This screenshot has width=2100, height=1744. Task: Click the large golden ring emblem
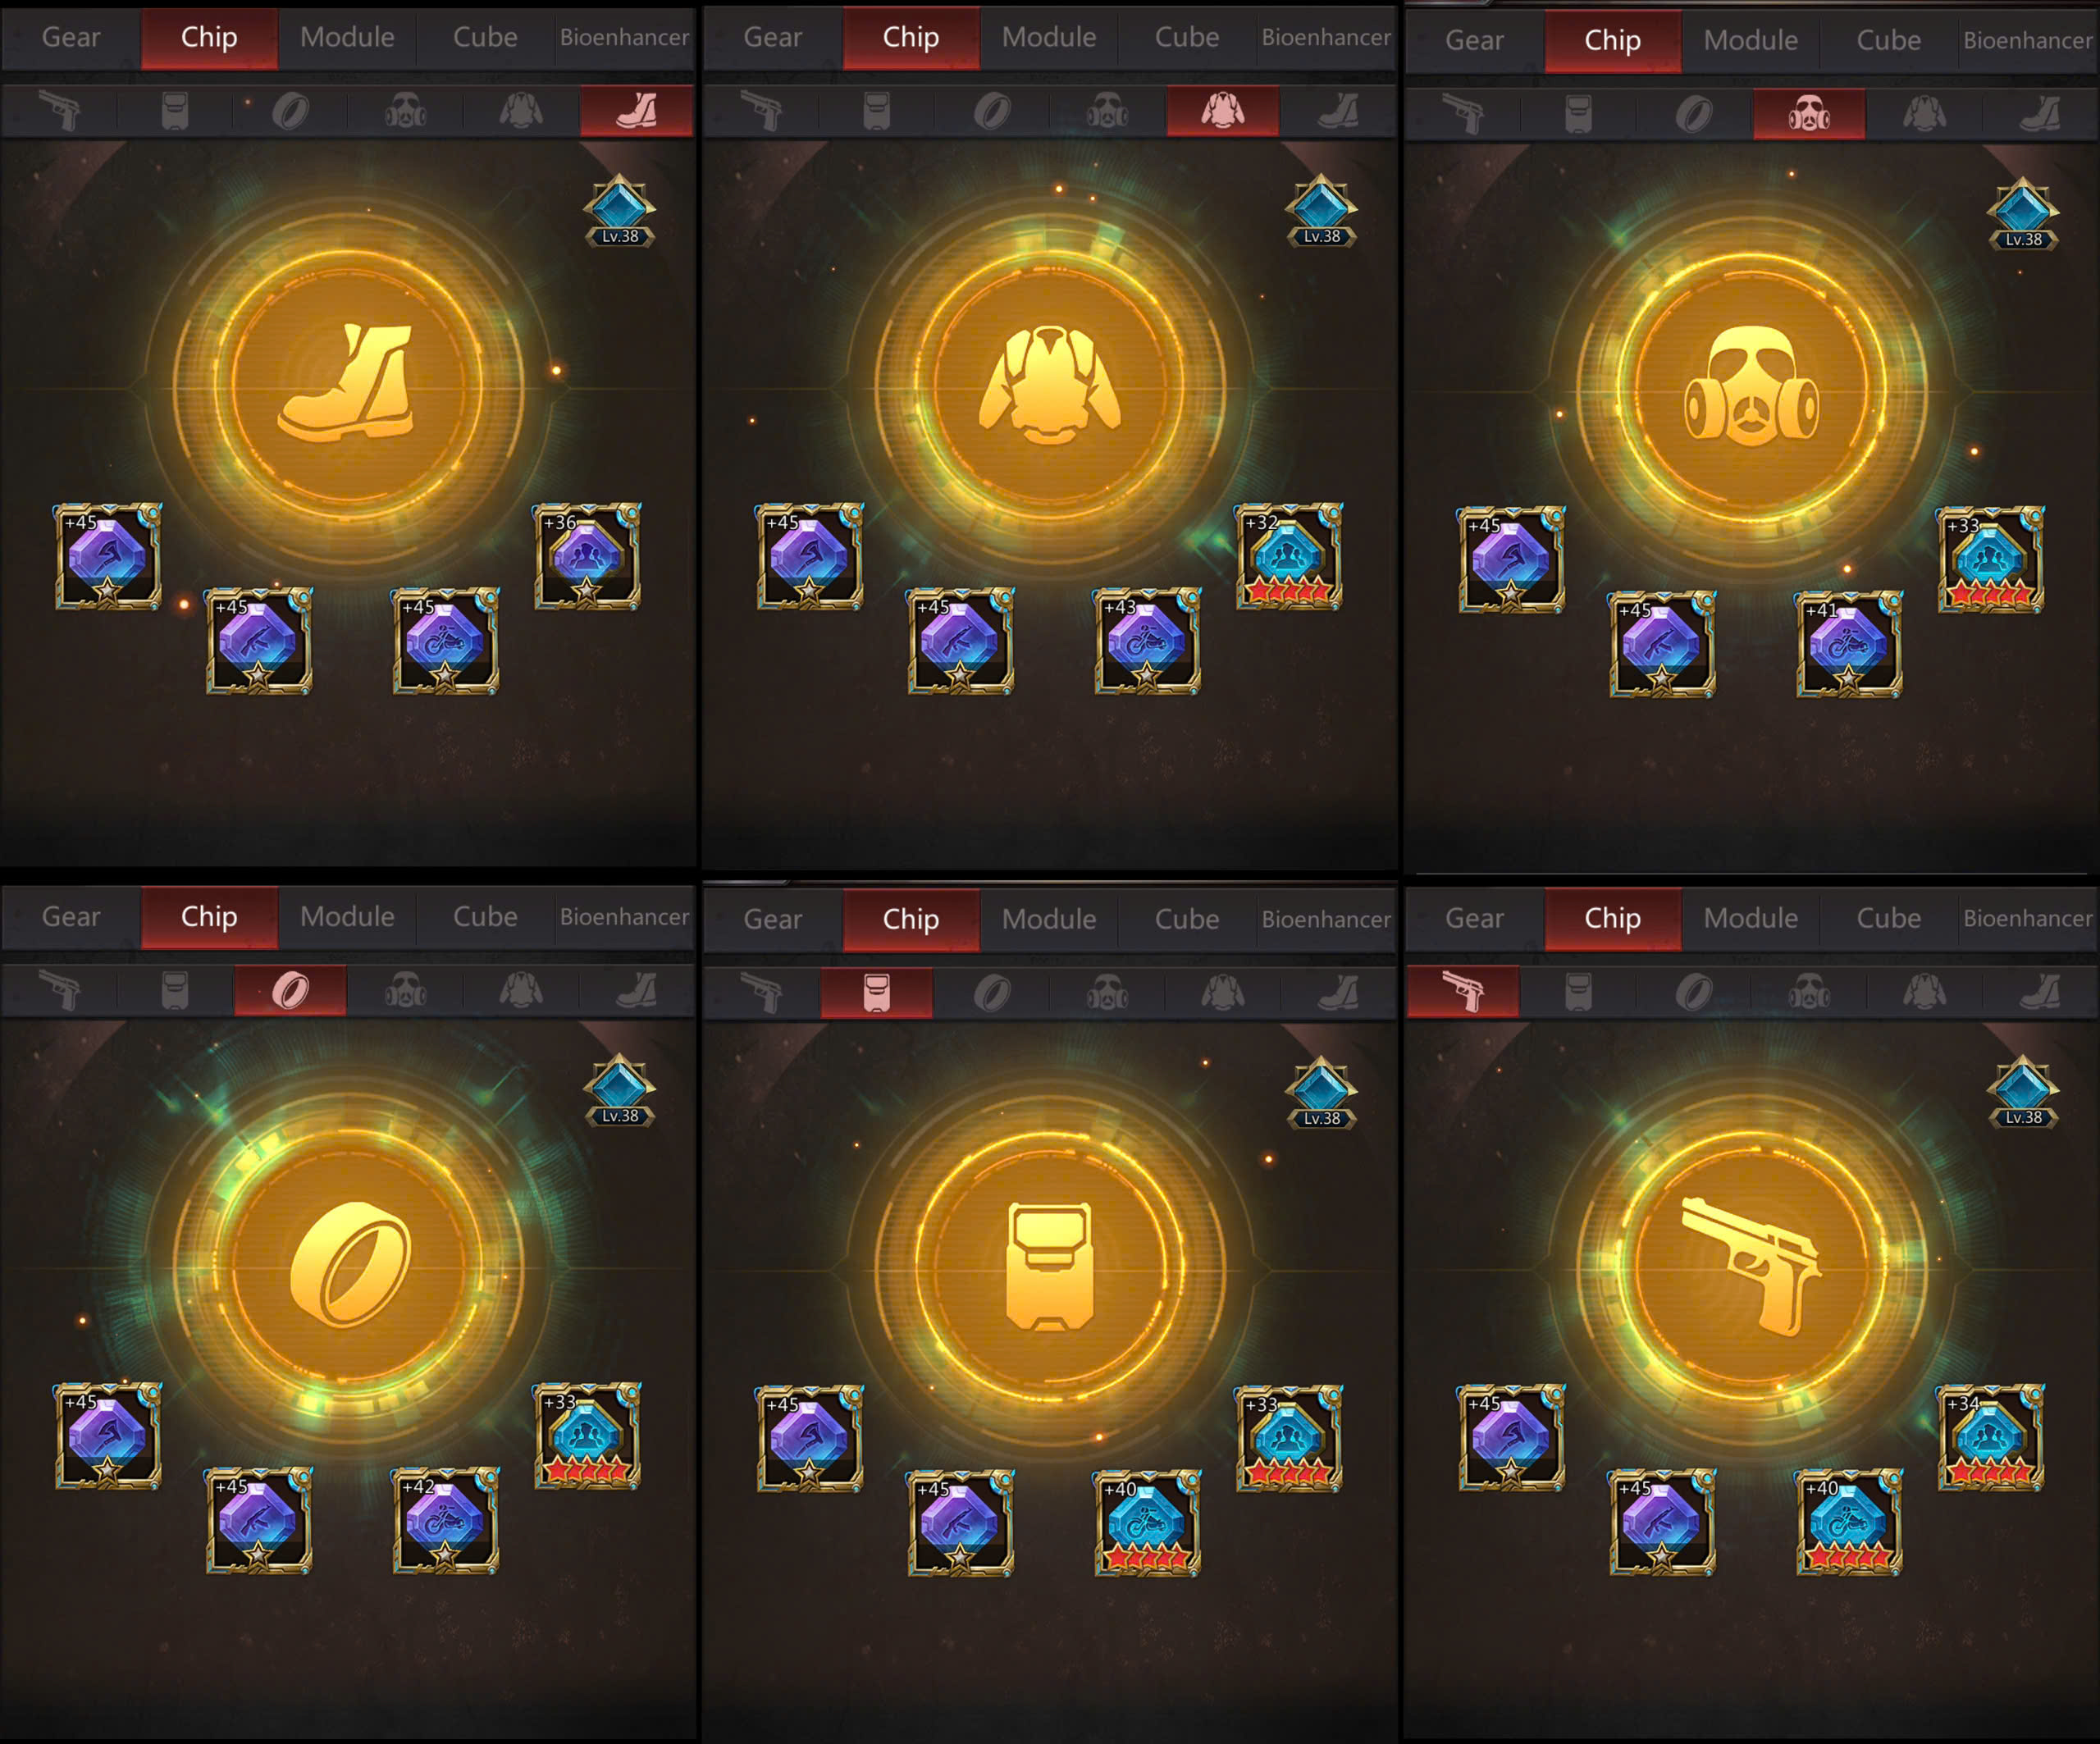pos(350,1265)
